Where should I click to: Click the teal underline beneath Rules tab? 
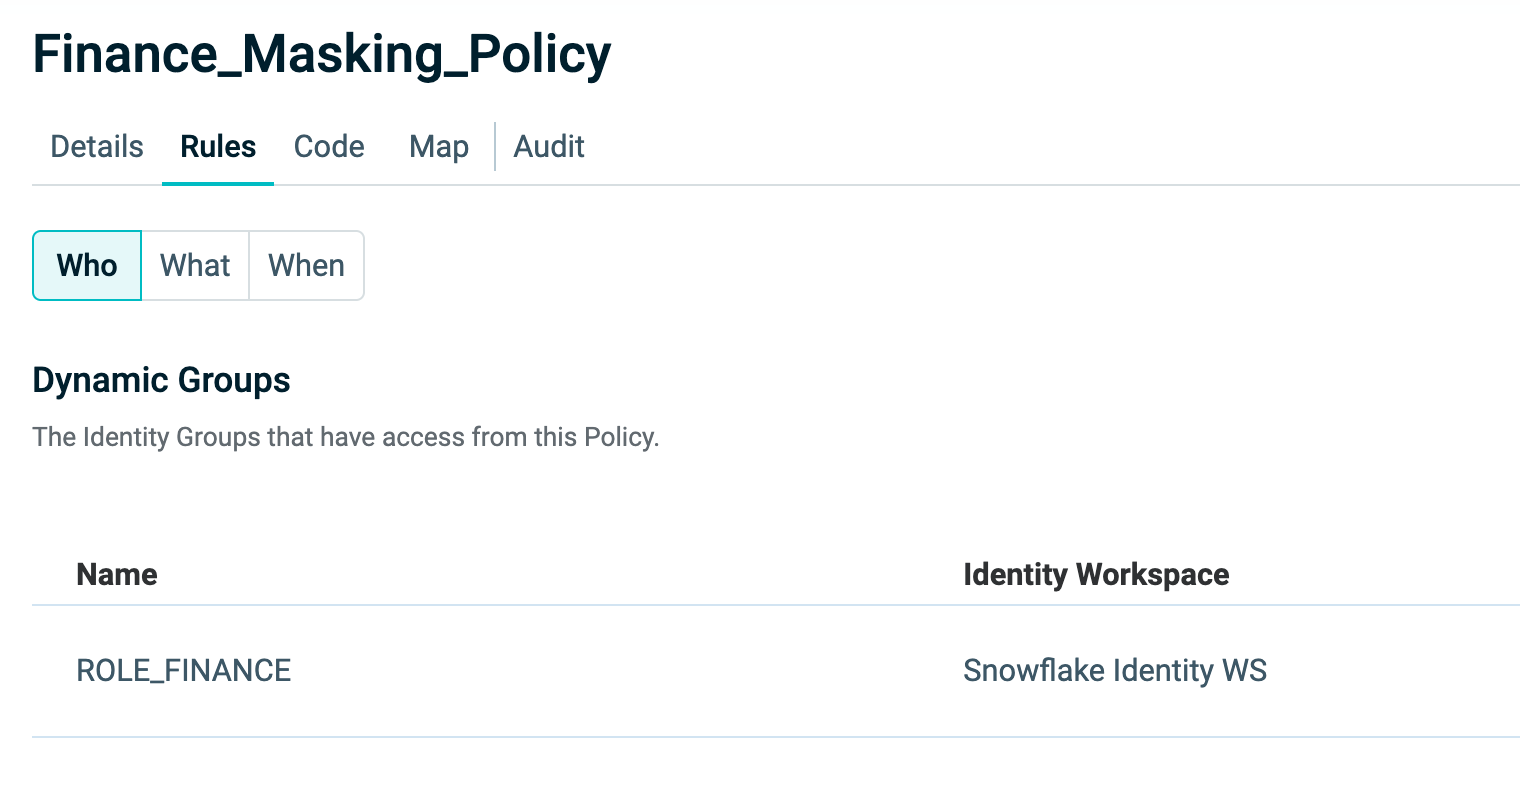pyautogui.click(x=218, y=184)
